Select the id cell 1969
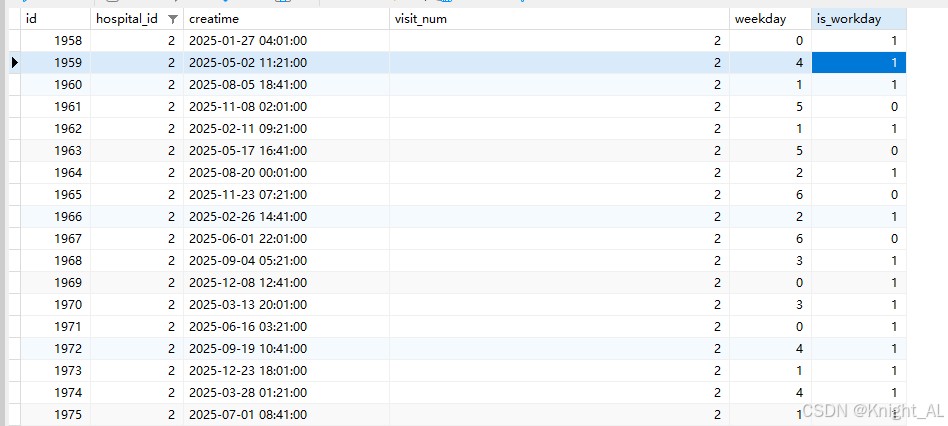948x426 pixels. 56,282
